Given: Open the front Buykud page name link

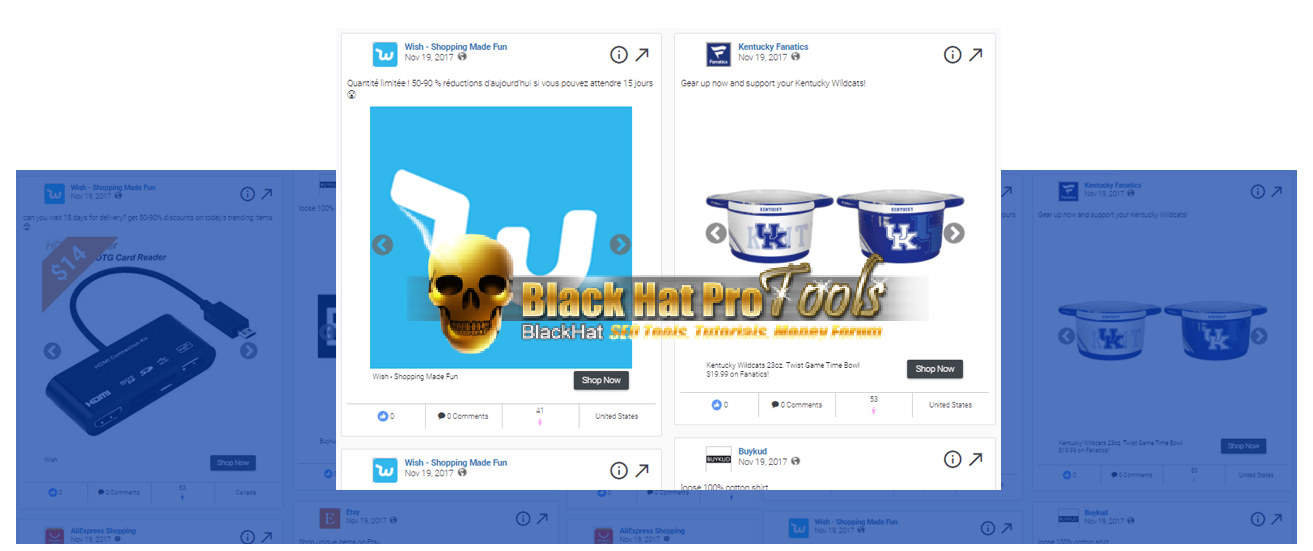Looking at the screenshot, I should [x=752, y=452].
